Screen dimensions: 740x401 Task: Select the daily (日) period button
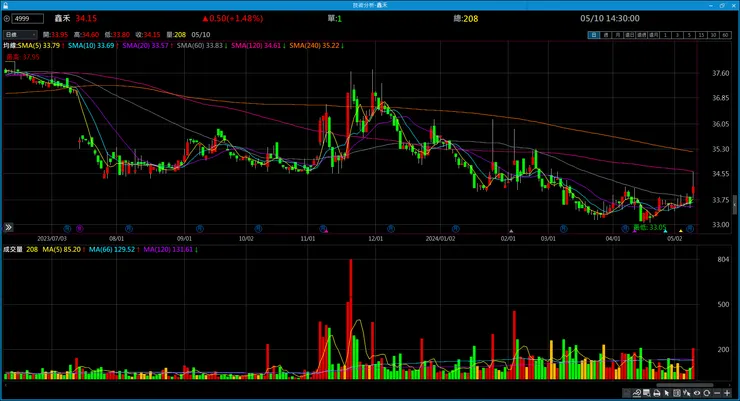tap(594, 35)
